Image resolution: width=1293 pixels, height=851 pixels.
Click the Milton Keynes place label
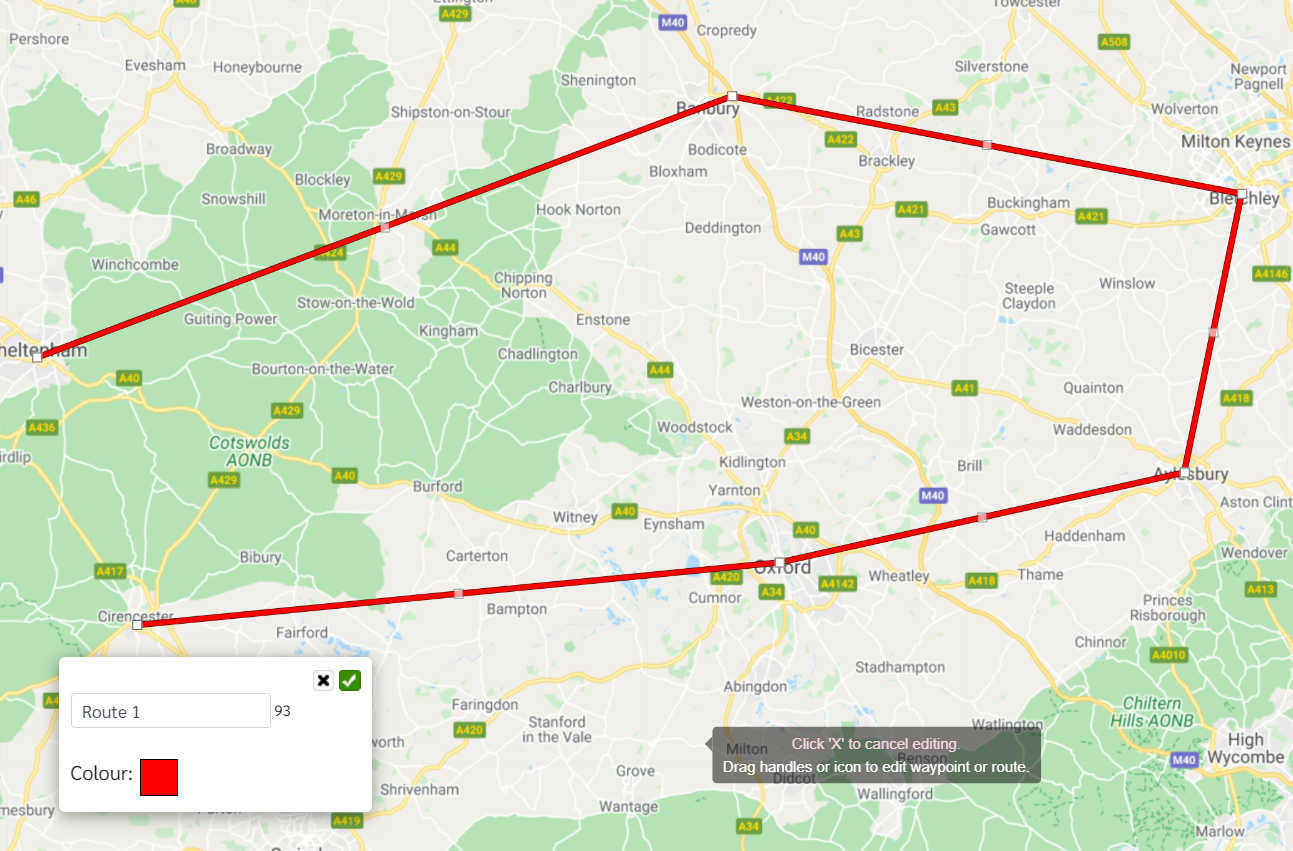coord(1235,142)
